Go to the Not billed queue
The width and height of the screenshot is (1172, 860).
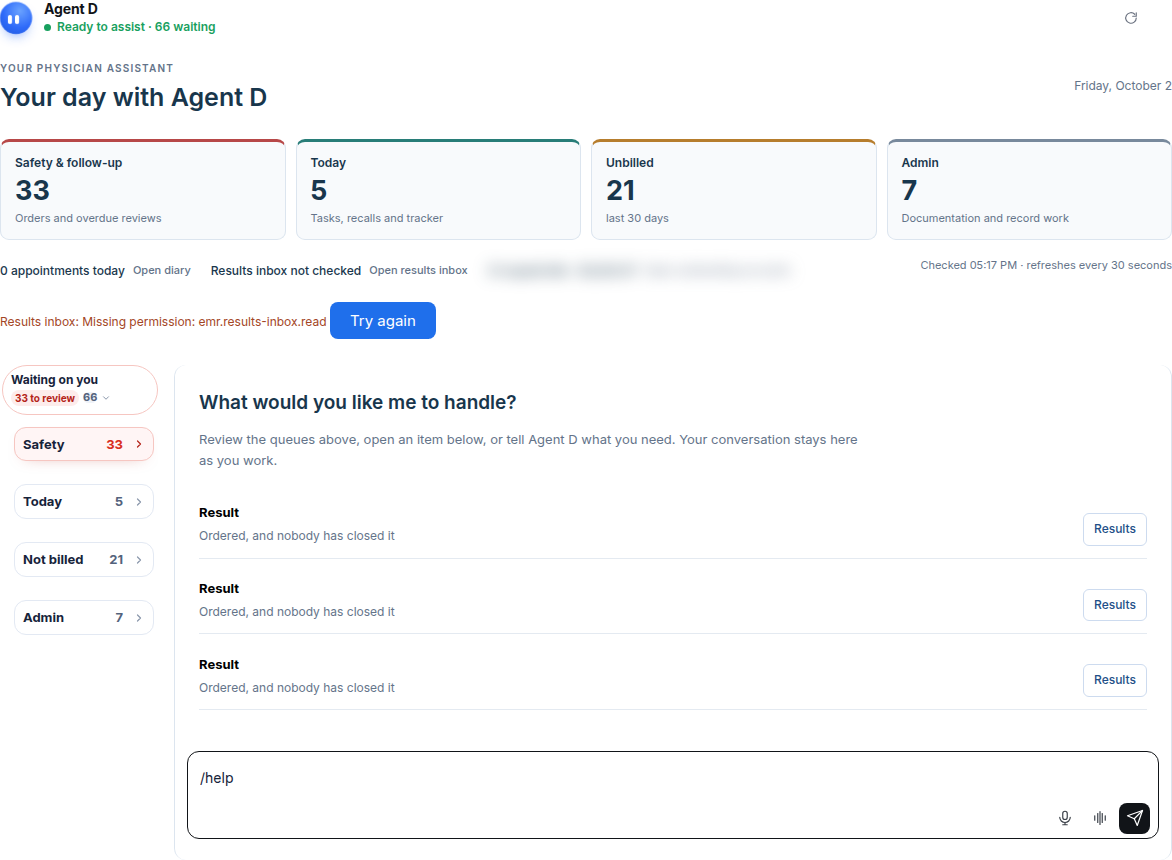[84, 560]
